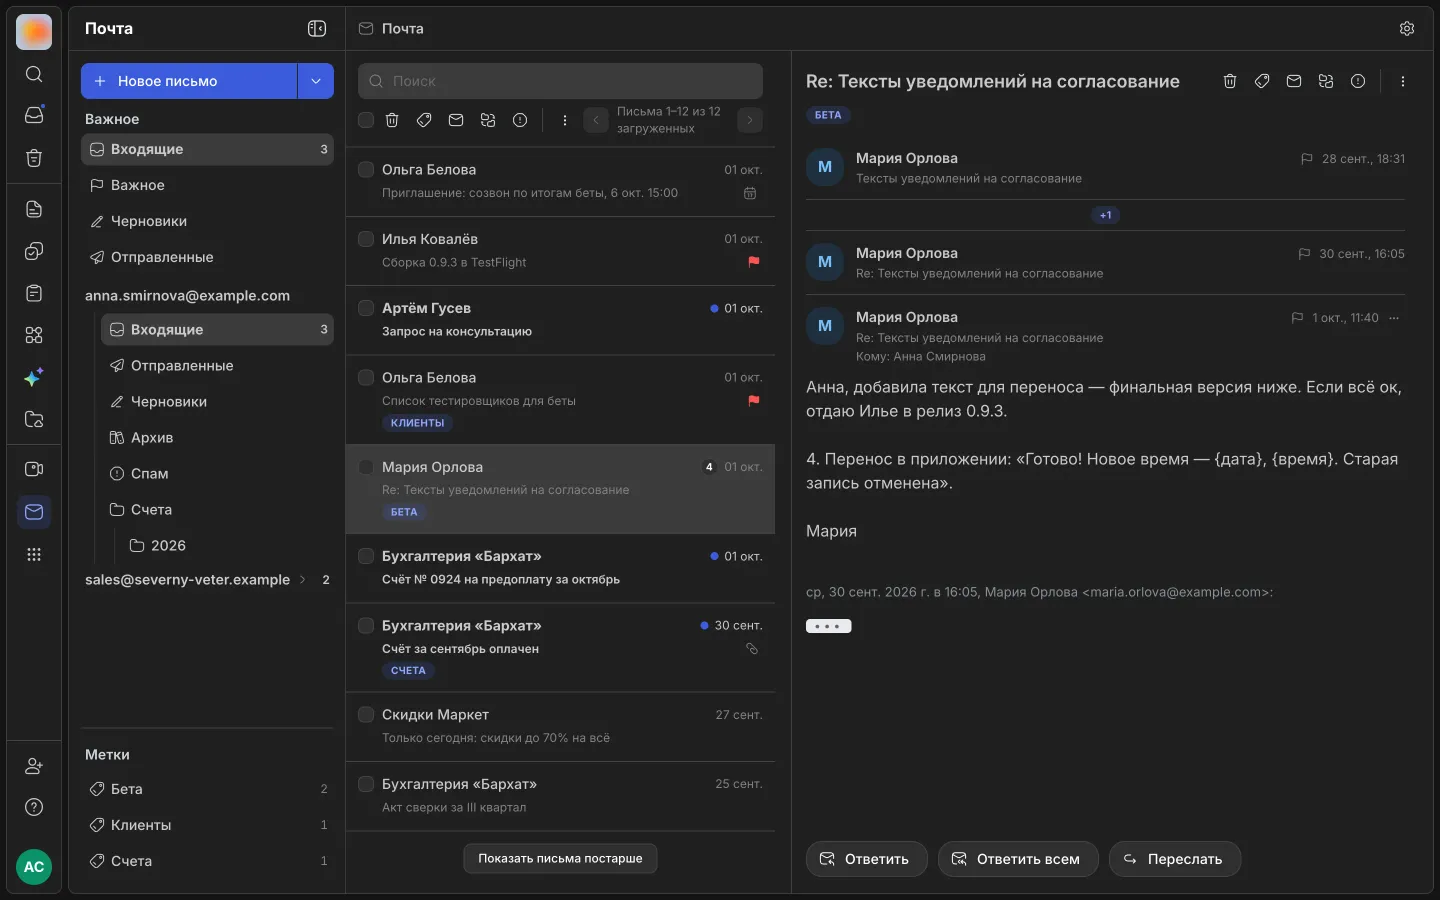The image size is (1440, 900).
Task: Click the label tag icon in message header
Action: coord(1262,81)
